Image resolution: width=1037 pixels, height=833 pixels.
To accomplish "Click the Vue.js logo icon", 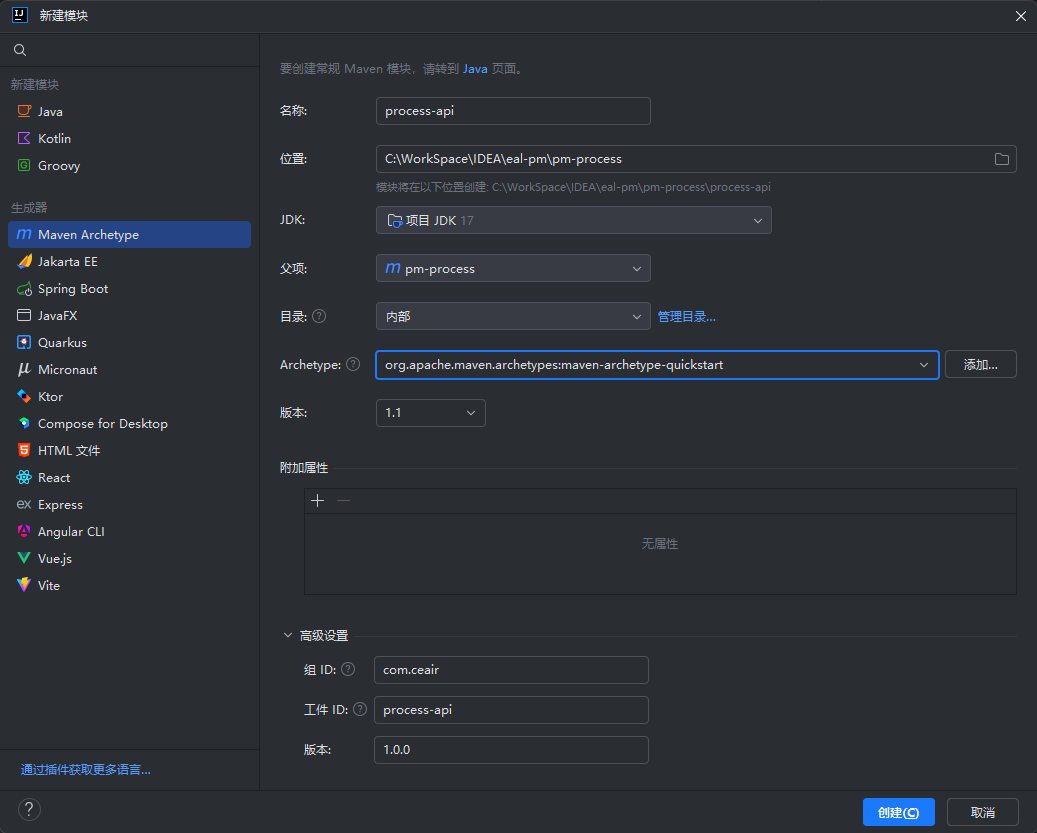I will pyautogui.click(x=24, y=558).
